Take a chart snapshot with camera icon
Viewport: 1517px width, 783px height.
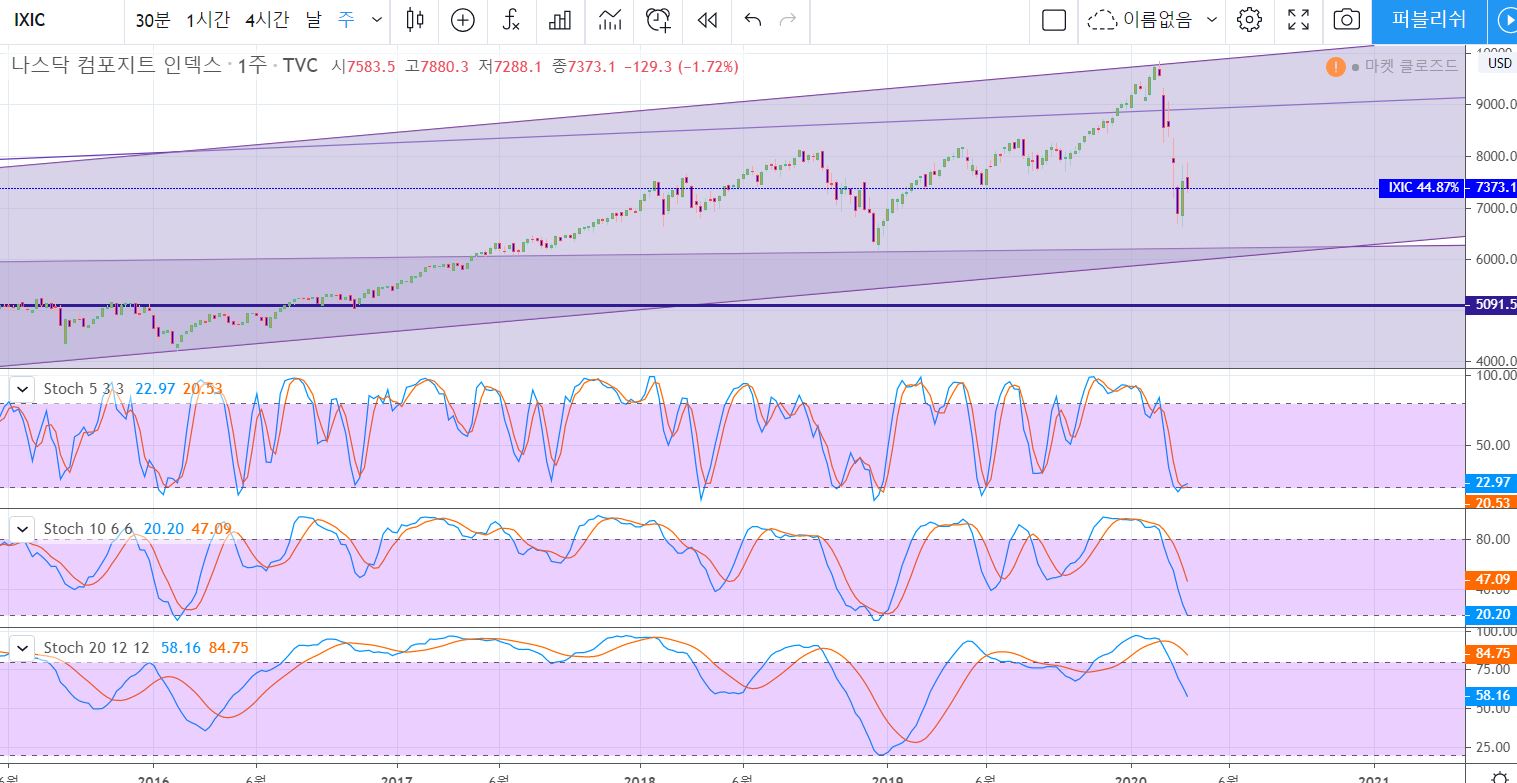1347,19
